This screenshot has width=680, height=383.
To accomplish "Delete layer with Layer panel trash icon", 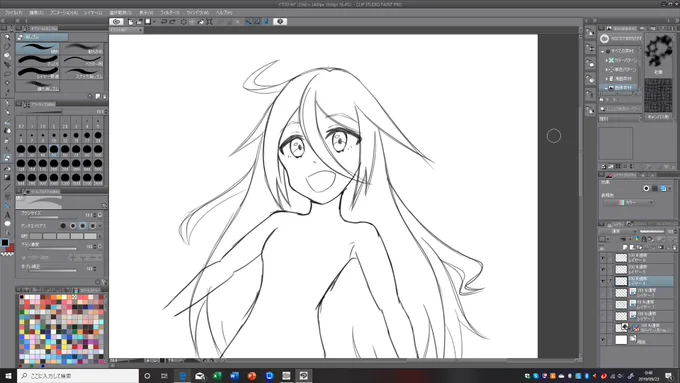I will [x=674, y=247].
